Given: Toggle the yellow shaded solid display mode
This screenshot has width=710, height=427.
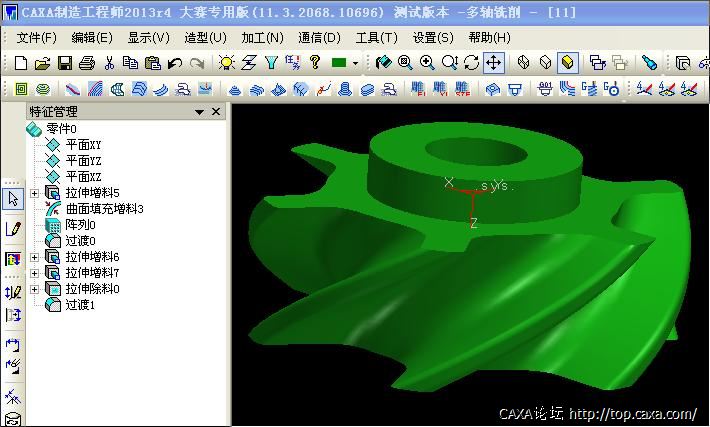Looking at the screenshot, I should coord(567,62).
